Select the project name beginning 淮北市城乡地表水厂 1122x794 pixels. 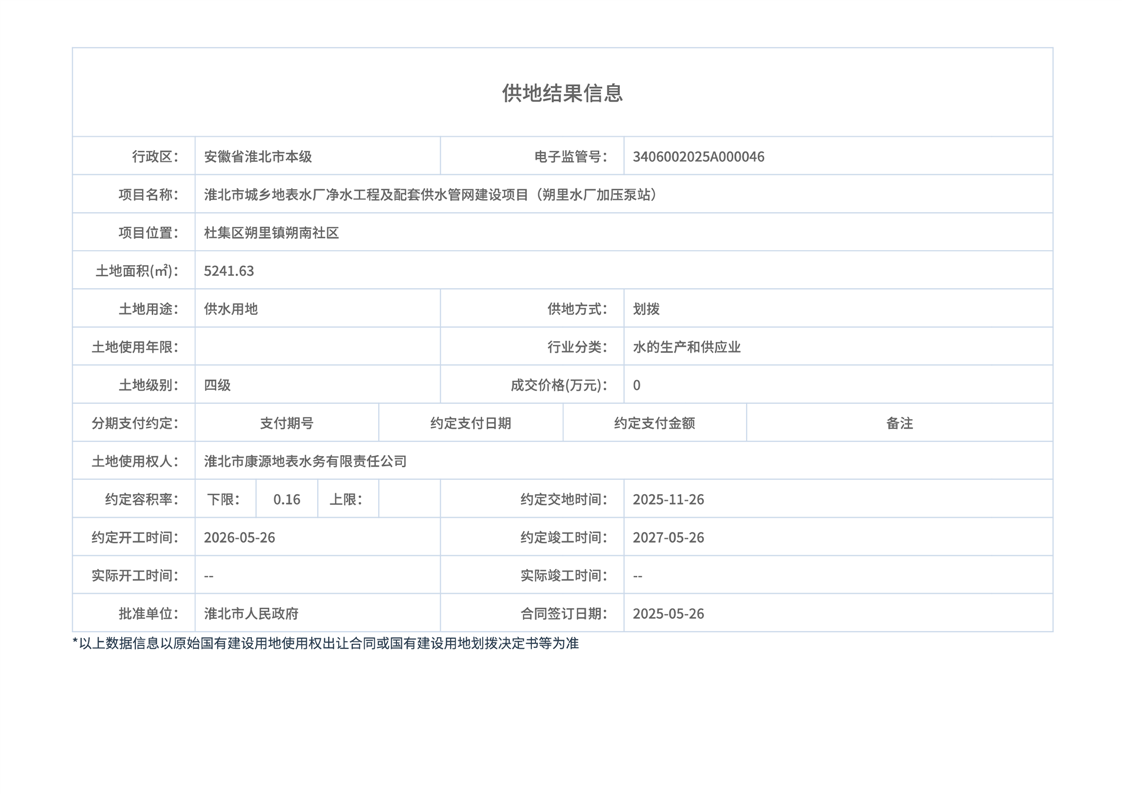coord(431,195)
